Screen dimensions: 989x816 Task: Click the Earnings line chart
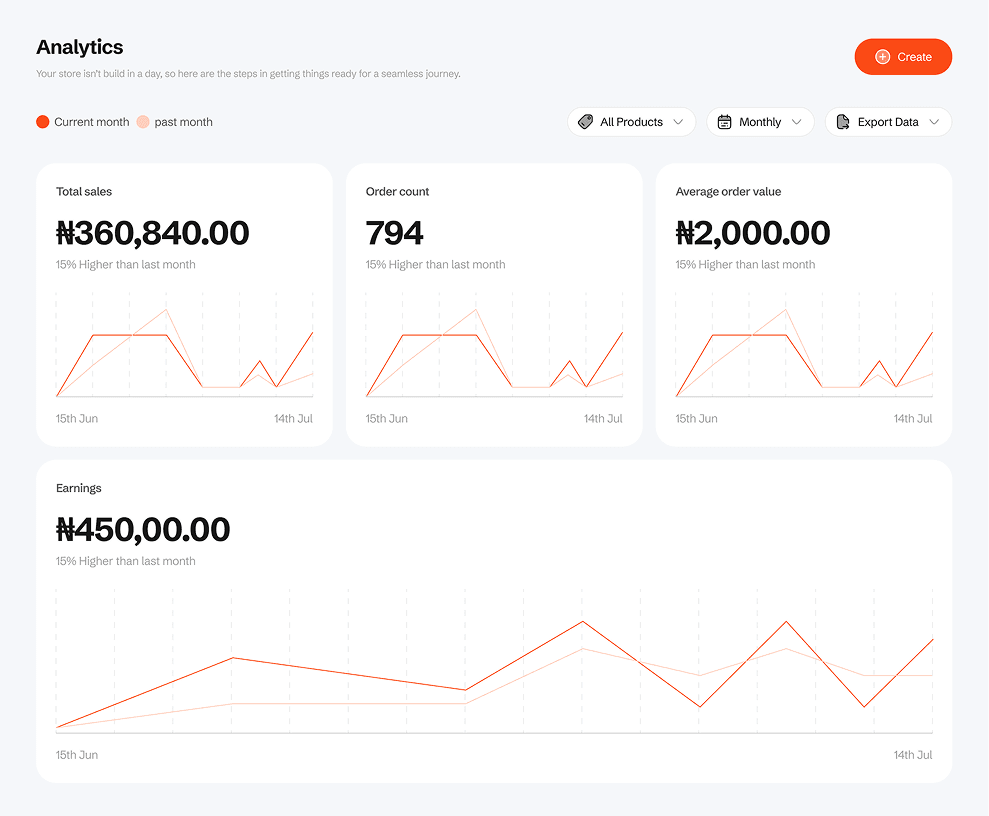[494, 665]
